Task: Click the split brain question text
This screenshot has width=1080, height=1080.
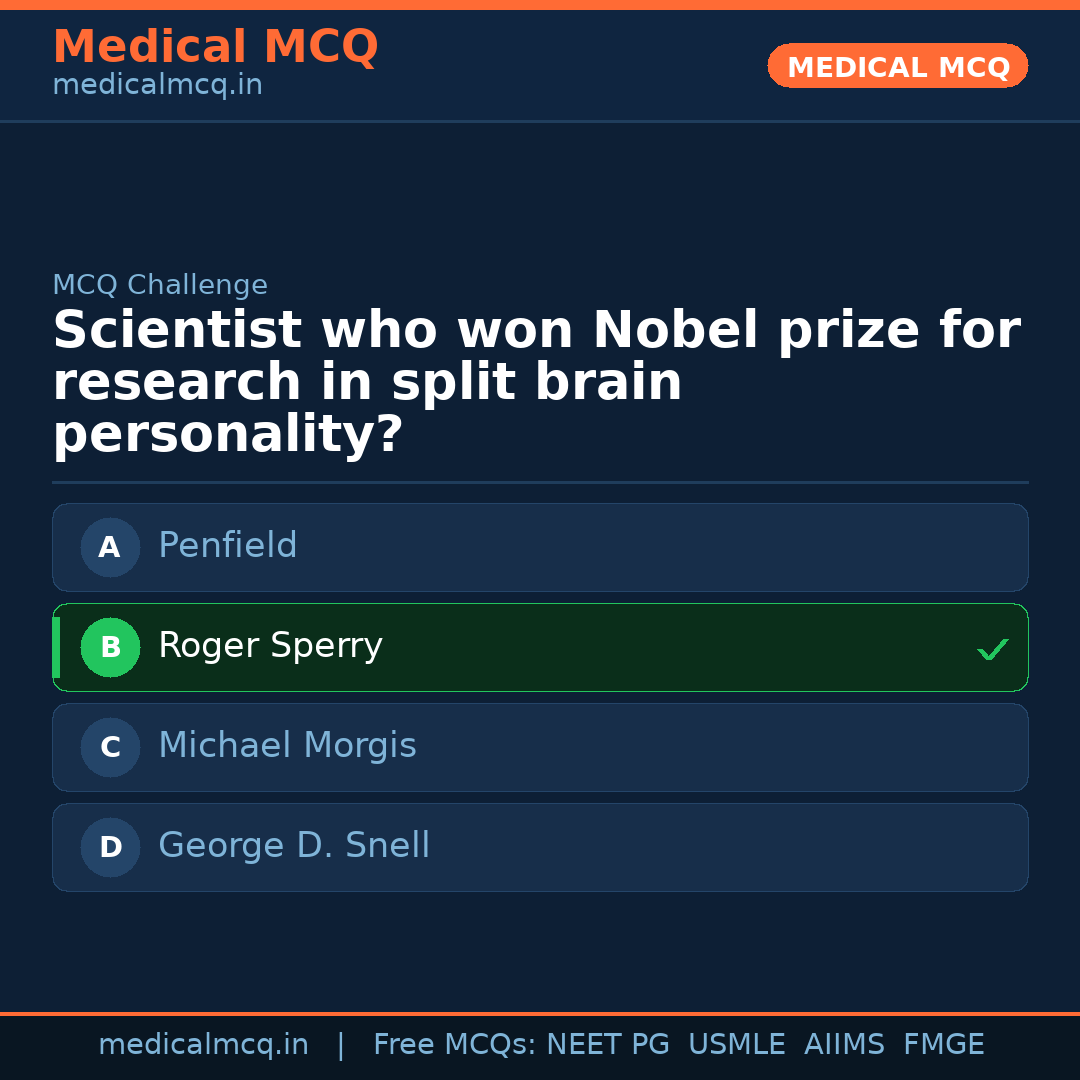Action: tap(536, 383)
